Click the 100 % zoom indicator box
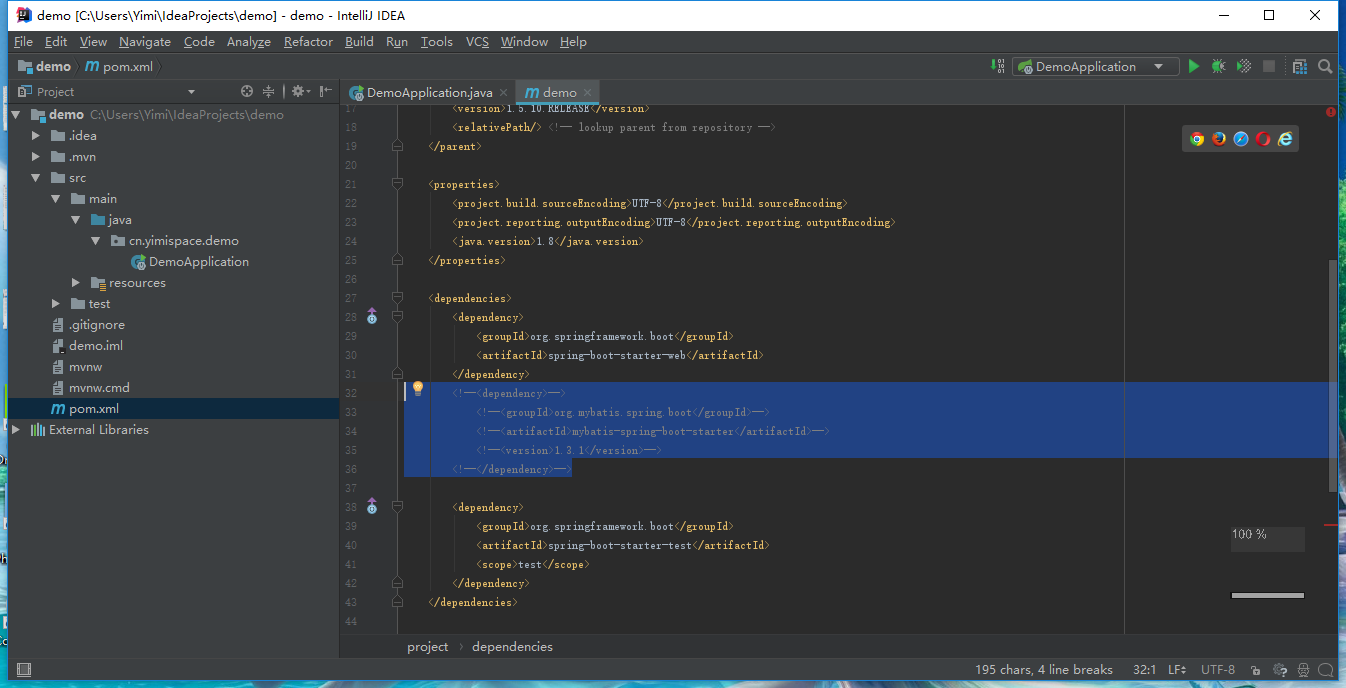Image resolution: width=1346 pixels, height=688 pixels. (1267, 539)
